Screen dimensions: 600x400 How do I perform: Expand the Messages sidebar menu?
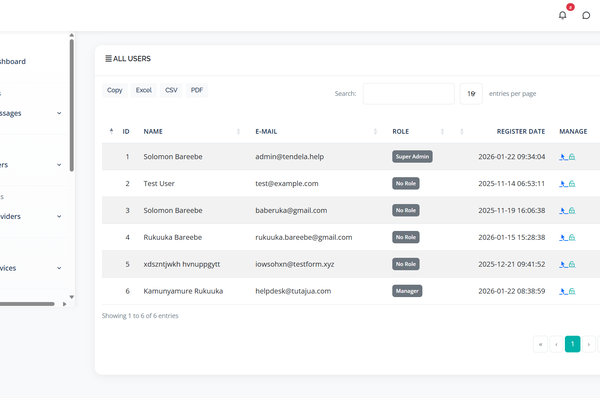pos(30,113)
